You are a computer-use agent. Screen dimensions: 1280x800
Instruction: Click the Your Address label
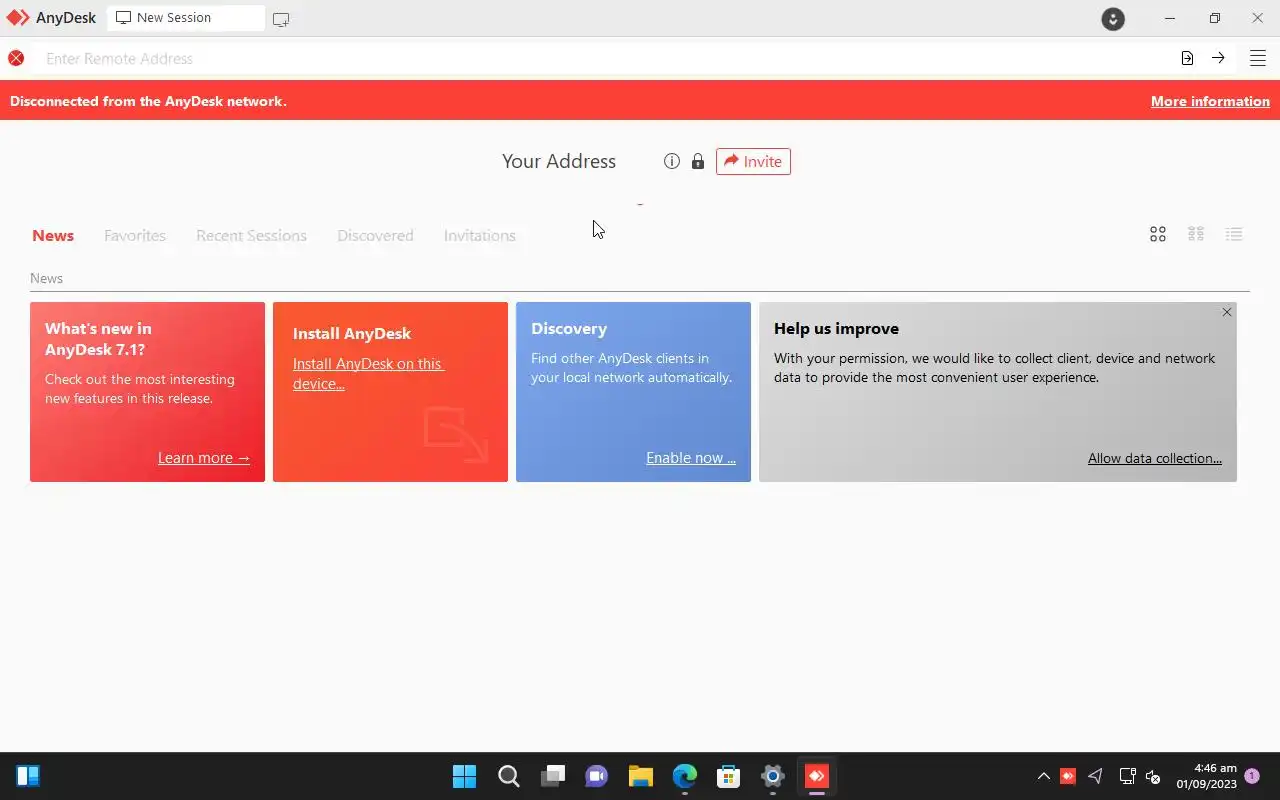(x=559, y=161)
